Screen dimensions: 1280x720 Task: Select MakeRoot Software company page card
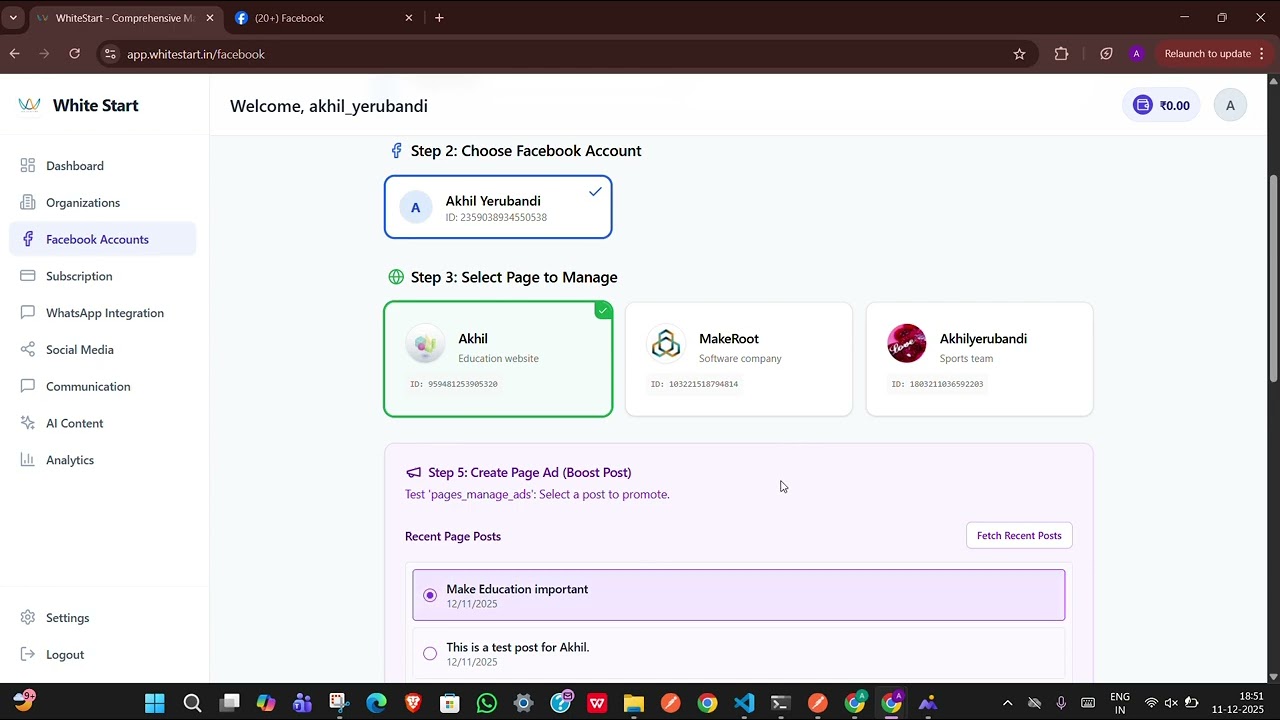(x=739, y=359)
